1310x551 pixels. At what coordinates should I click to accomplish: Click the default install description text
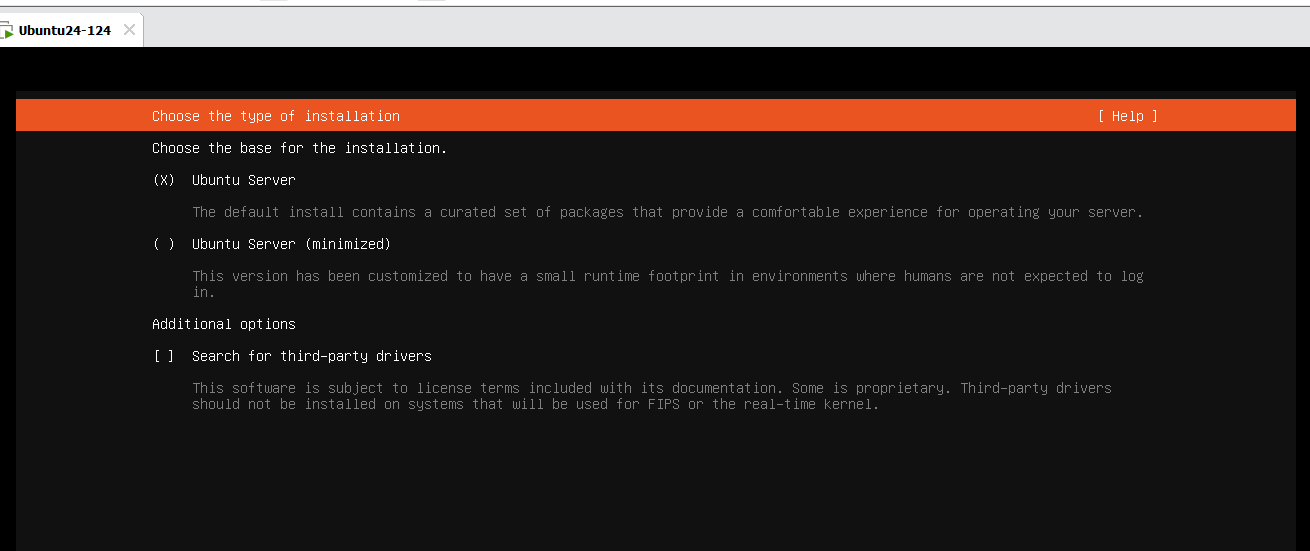point(667,212)
